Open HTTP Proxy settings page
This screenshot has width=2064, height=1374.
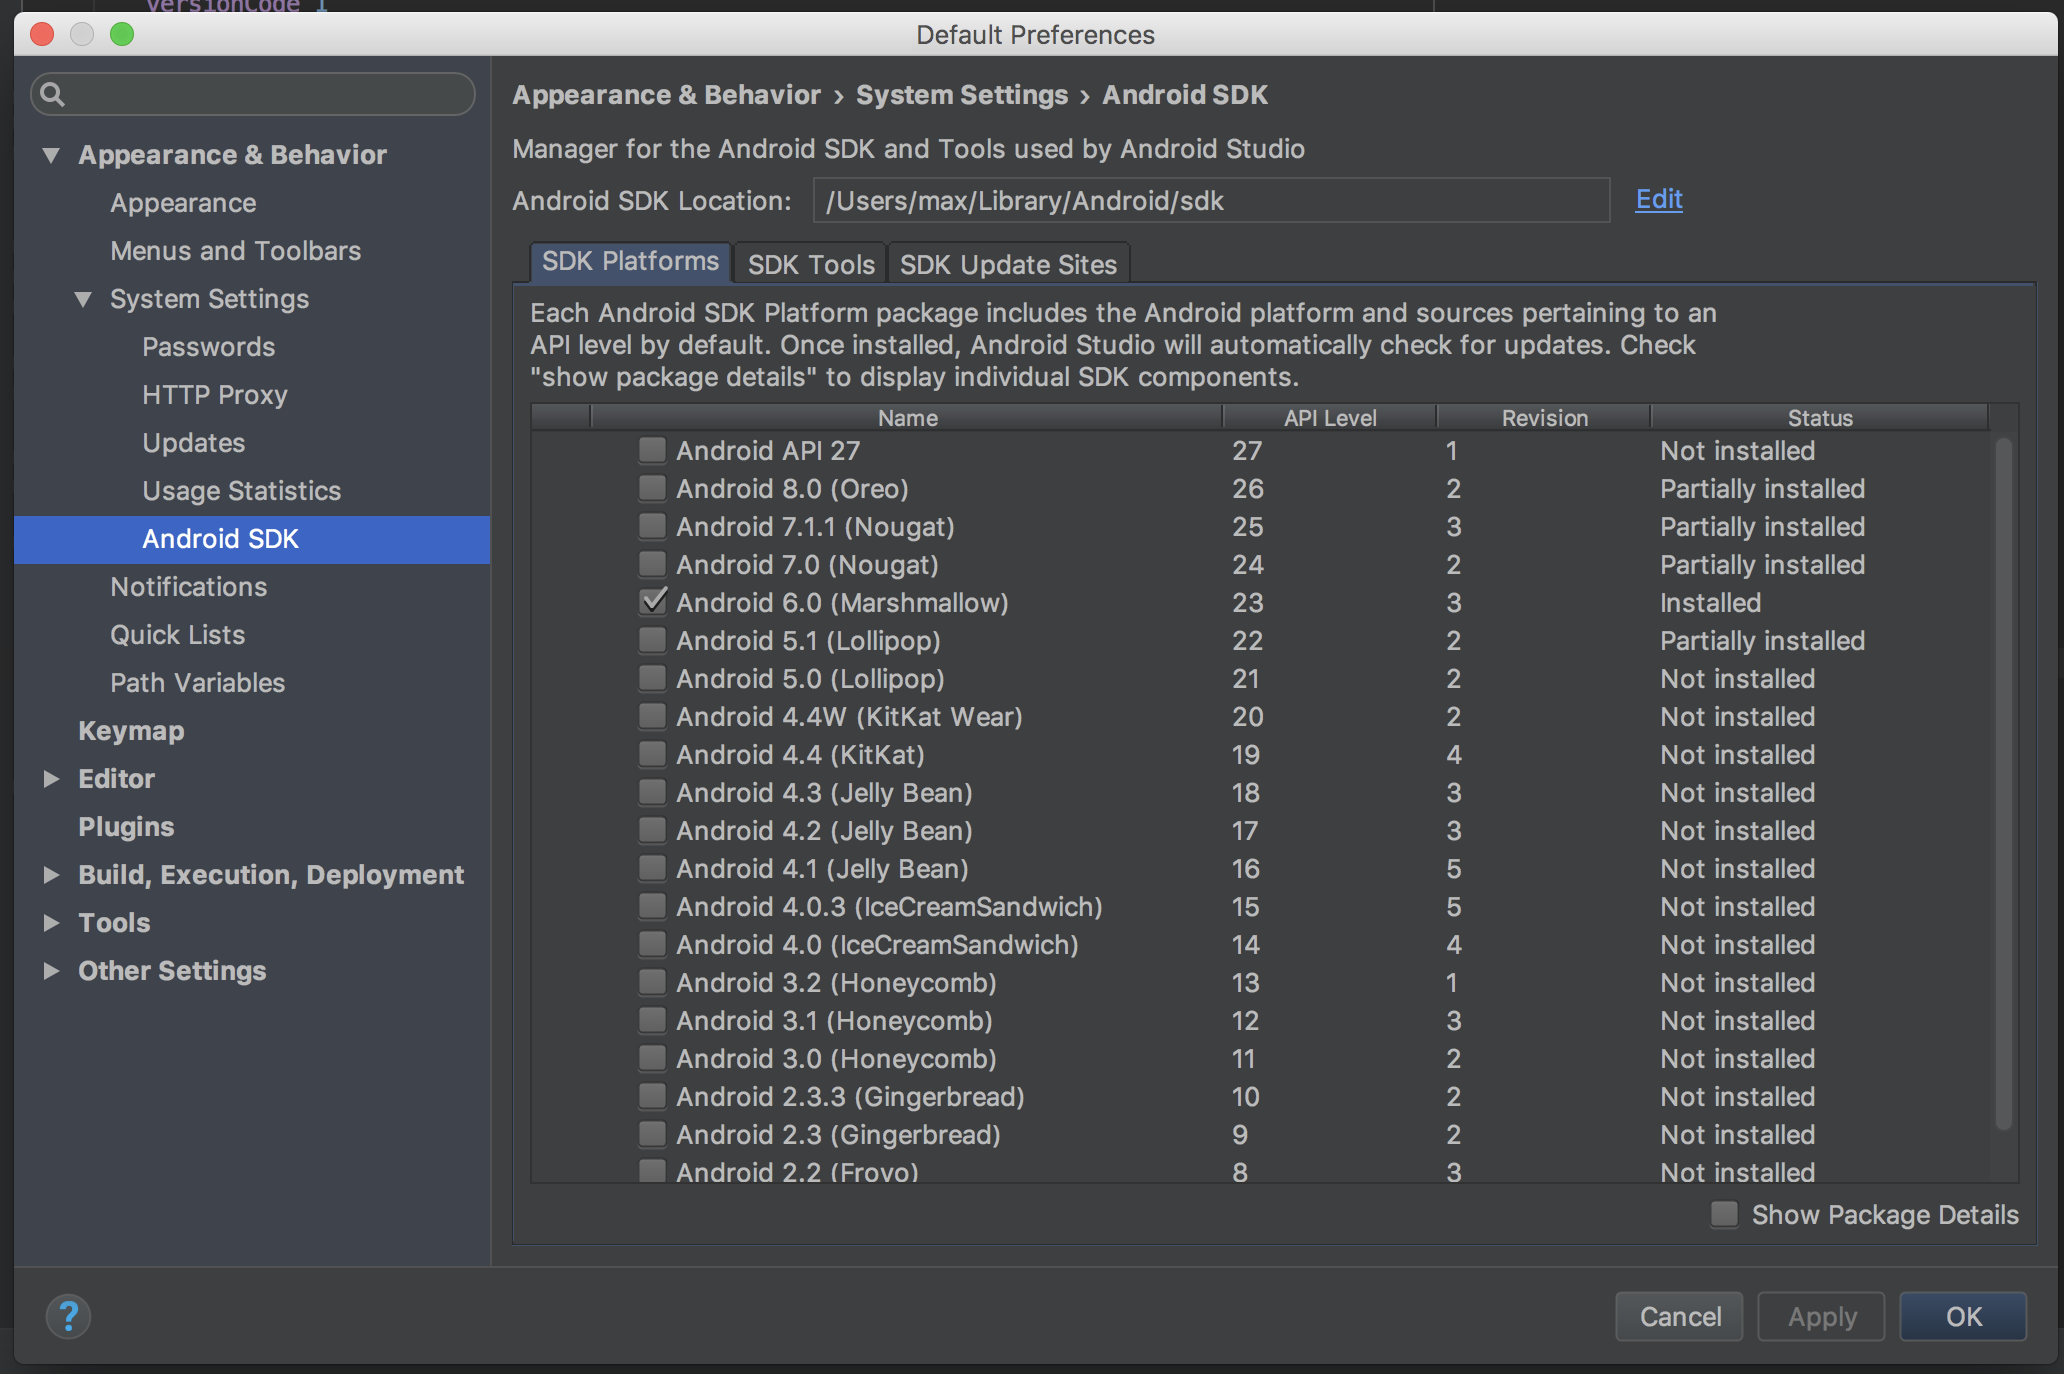tap(214, 395)
